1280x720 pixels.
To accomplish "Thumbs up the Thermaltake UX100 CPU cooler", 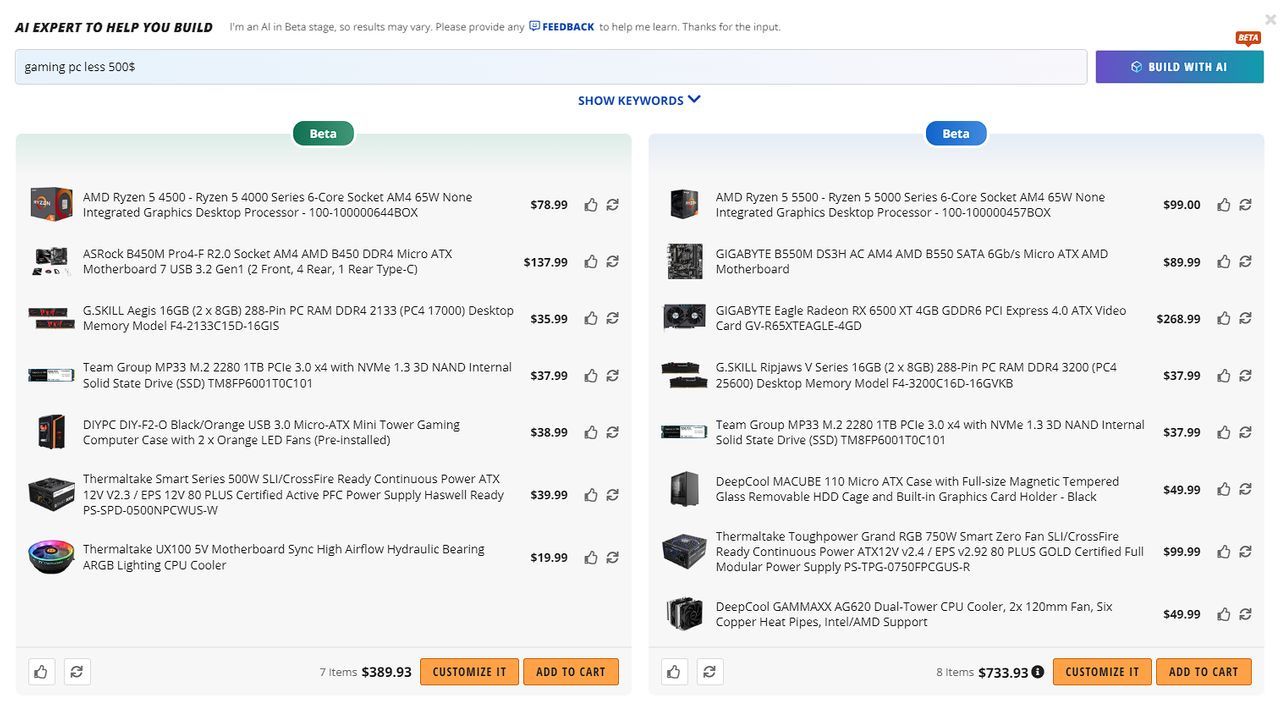I will [x=591, y=558].
